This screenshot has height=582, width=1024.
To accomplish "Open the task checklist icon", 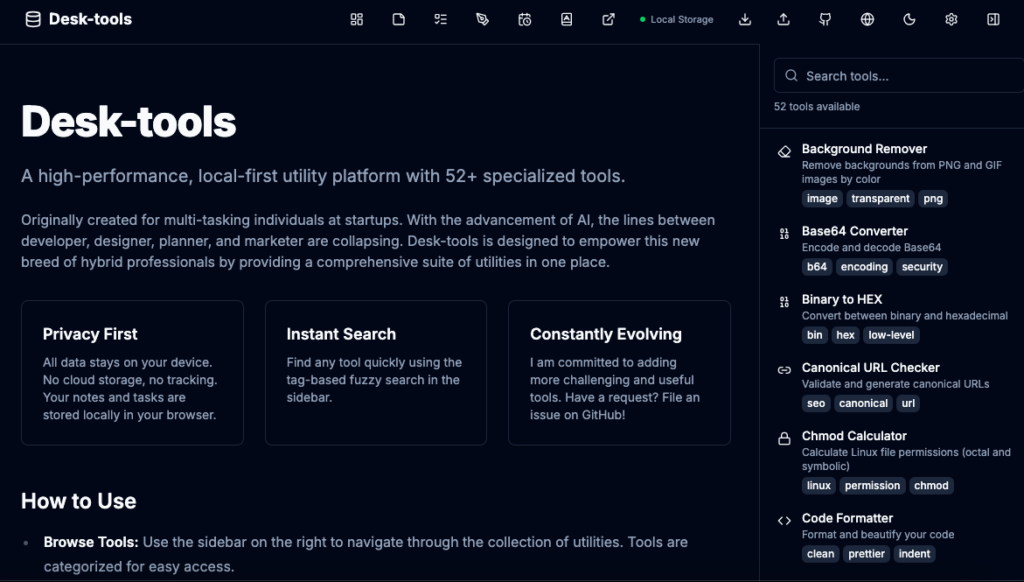I will click(441, 19).
